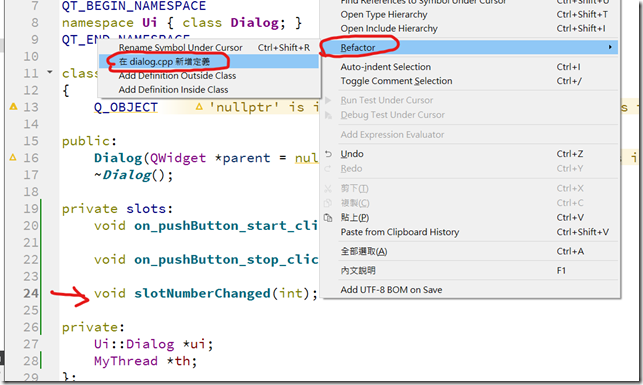Select Add Expression Evaluator
643x385 pixels.
pyautogui.click(x=470, y=134)
